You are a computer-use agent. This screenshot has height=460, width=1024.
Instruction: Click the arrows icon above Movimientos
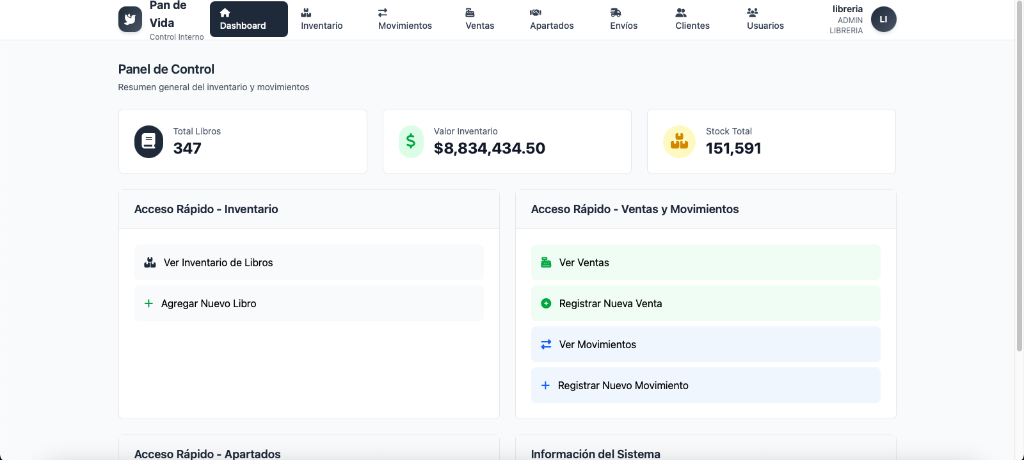pos(383,12)
